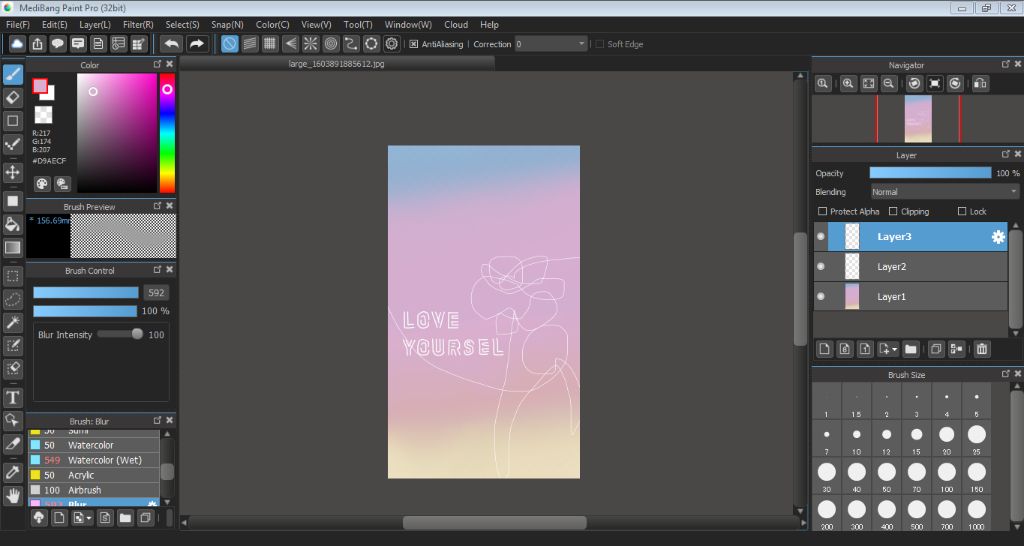Click the Redo arrow
This screenshot has width=1024, height=546.
[x=196, y=44]
